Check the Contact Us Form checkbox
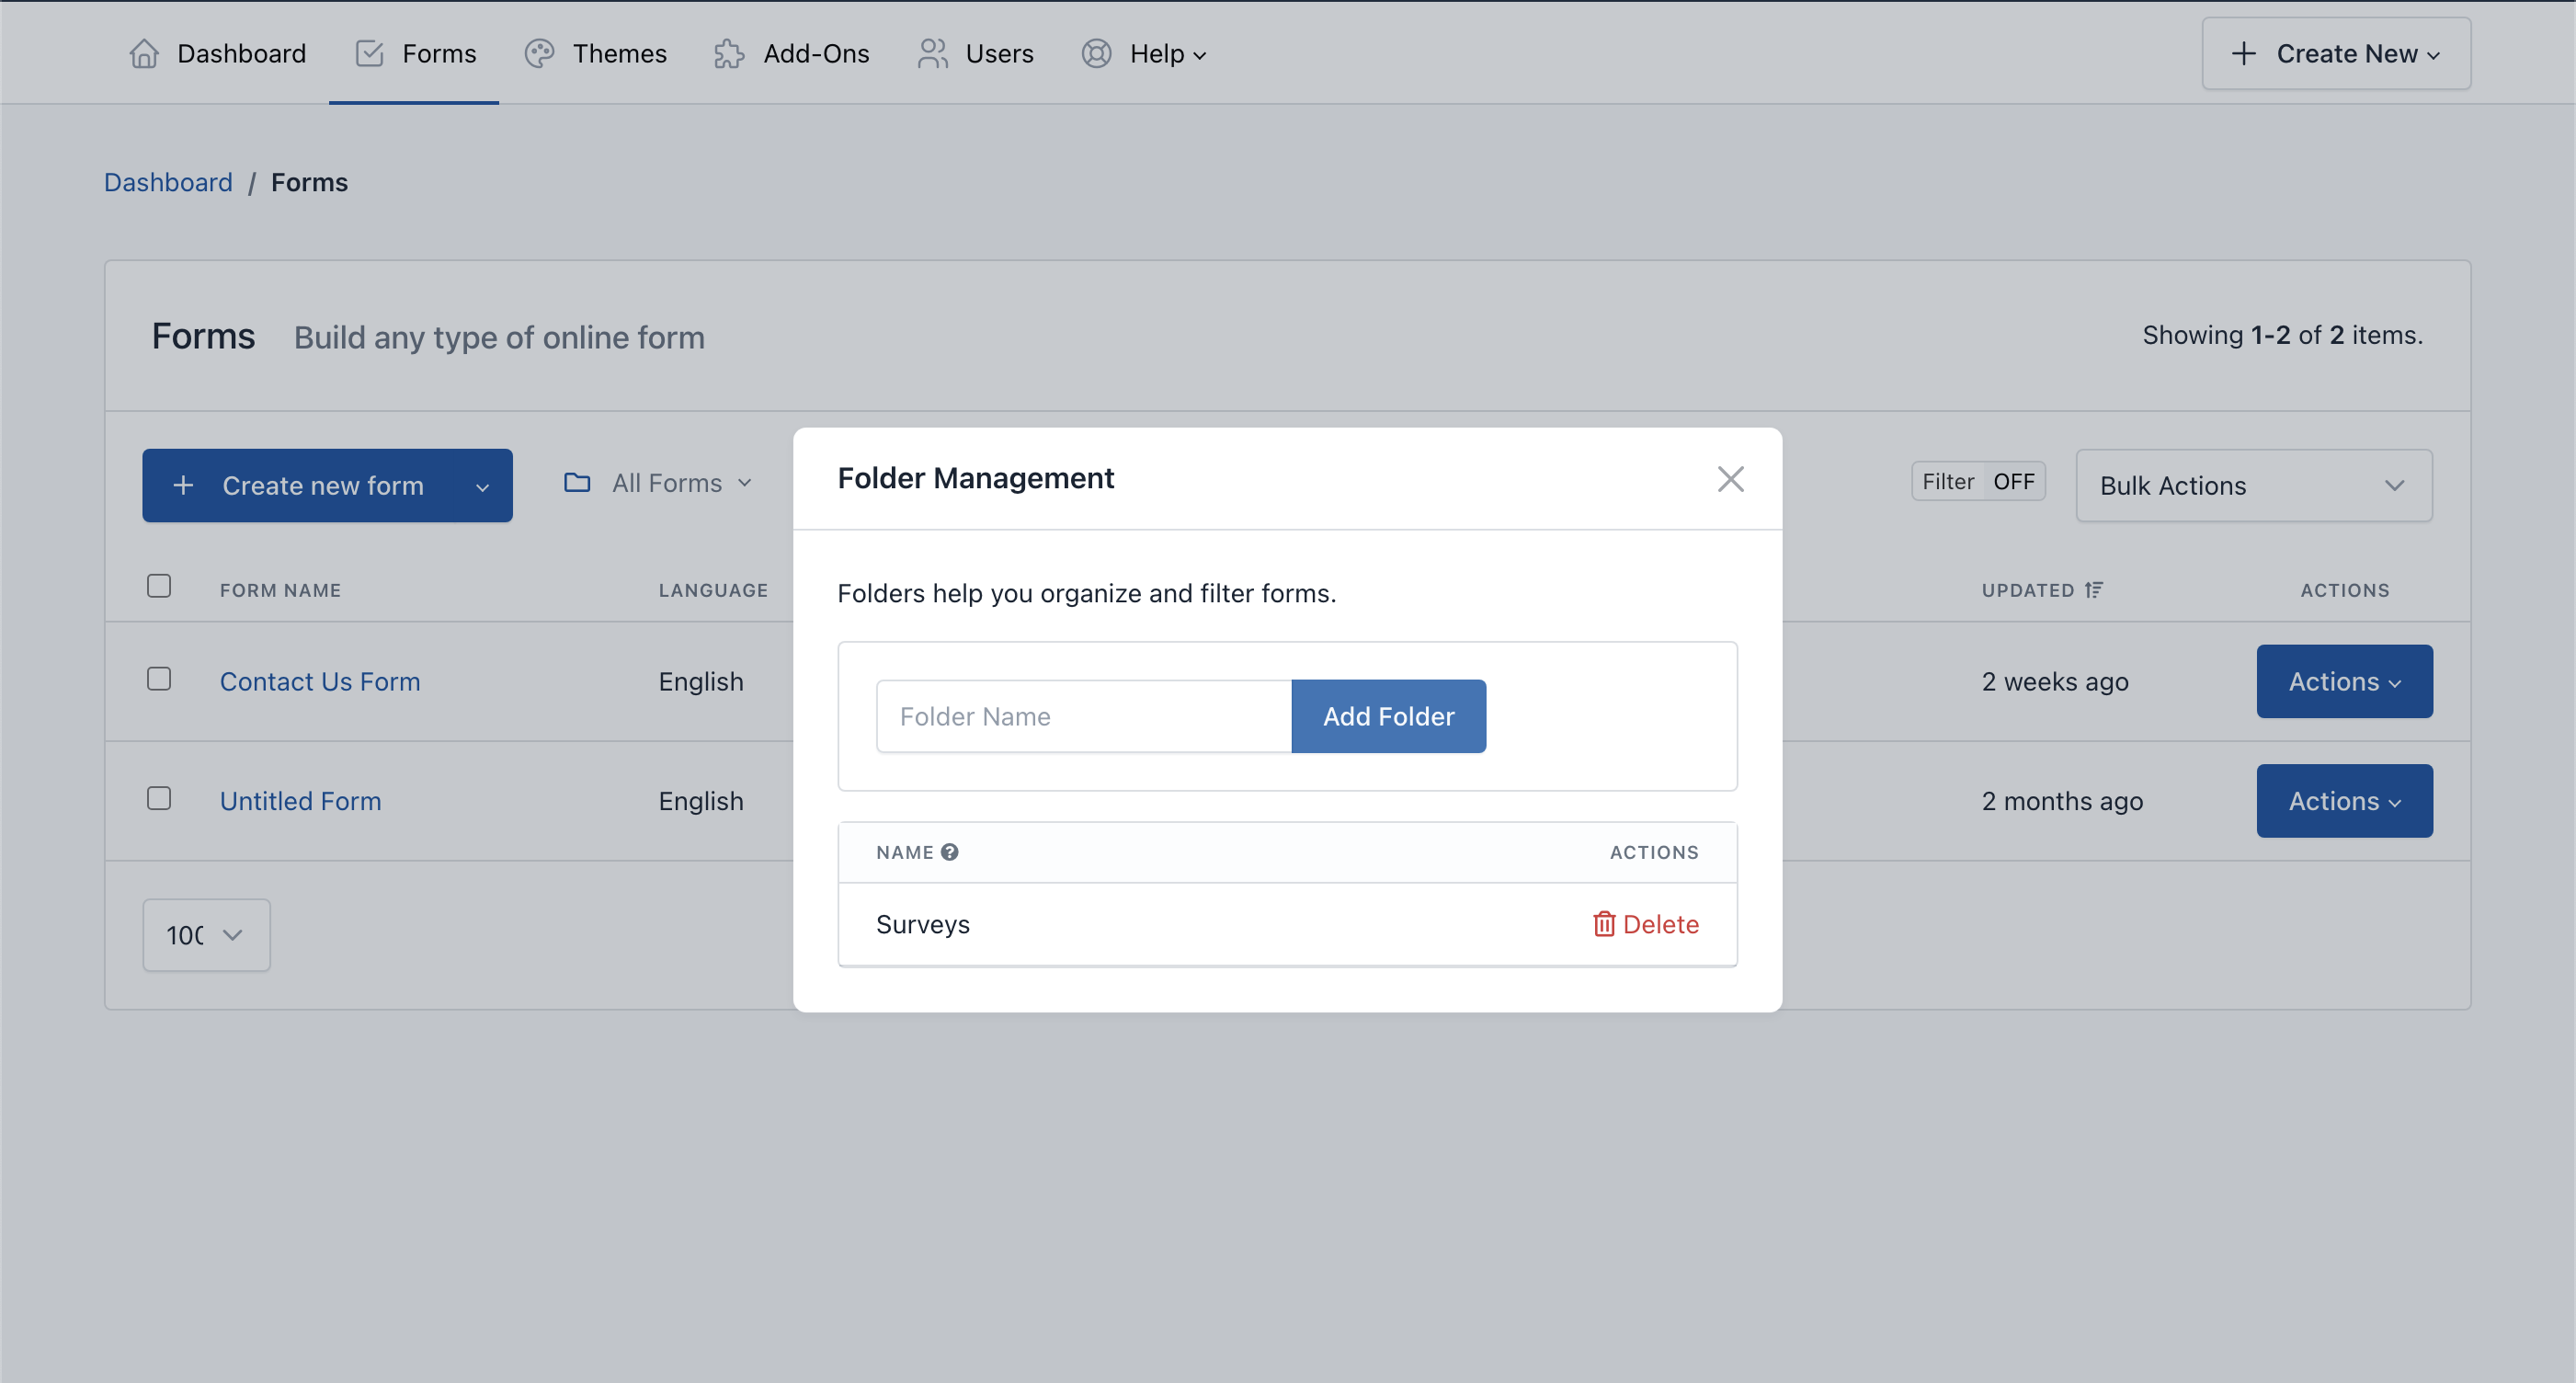Viewport: 2576px width, 1383px height. [158, 678]
